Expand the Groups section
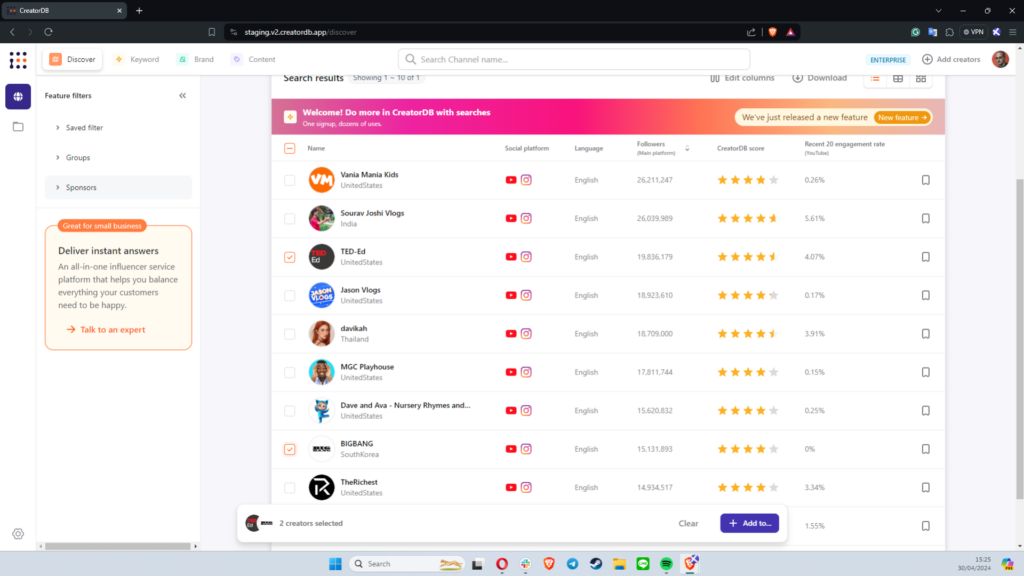The width and height of the screenshot is (1024, 576). click(x=118, y=157)
